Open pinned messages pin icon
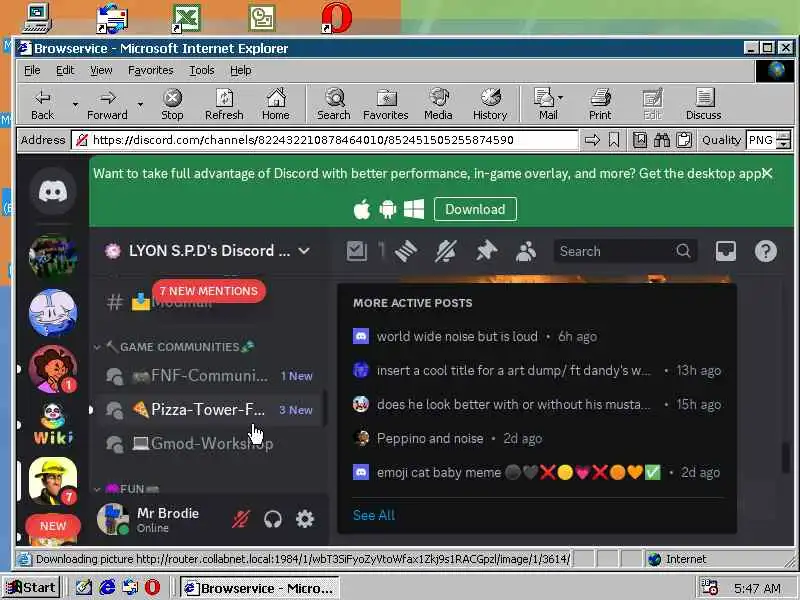The width and height of the screenshot is (800, 600). coord(486,251)
